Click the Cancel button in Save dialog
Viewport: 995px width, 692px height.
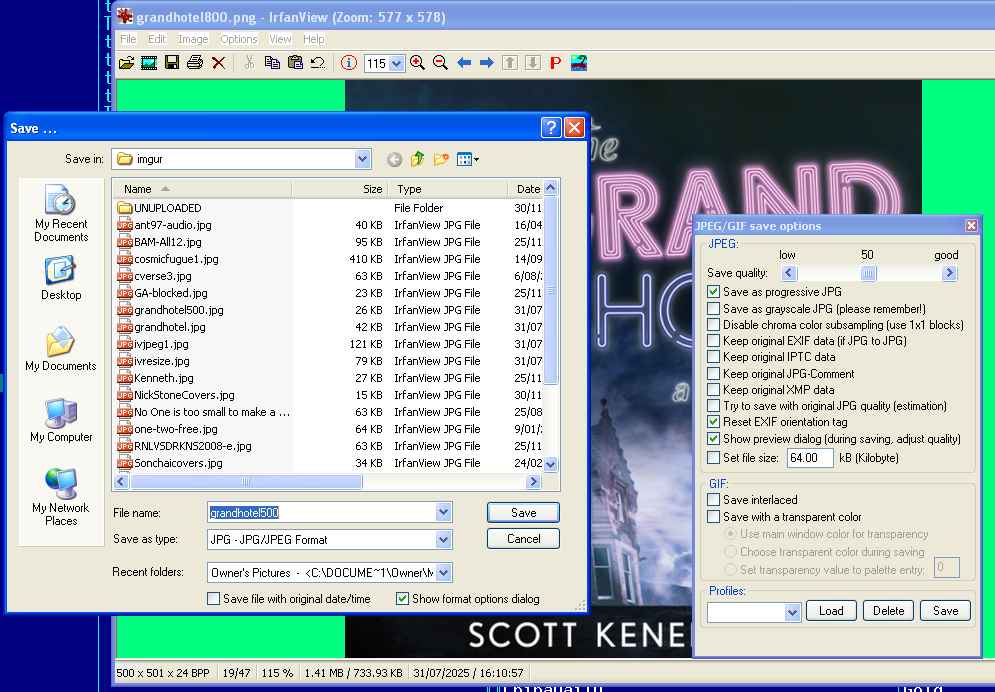[x=524, y=539]
